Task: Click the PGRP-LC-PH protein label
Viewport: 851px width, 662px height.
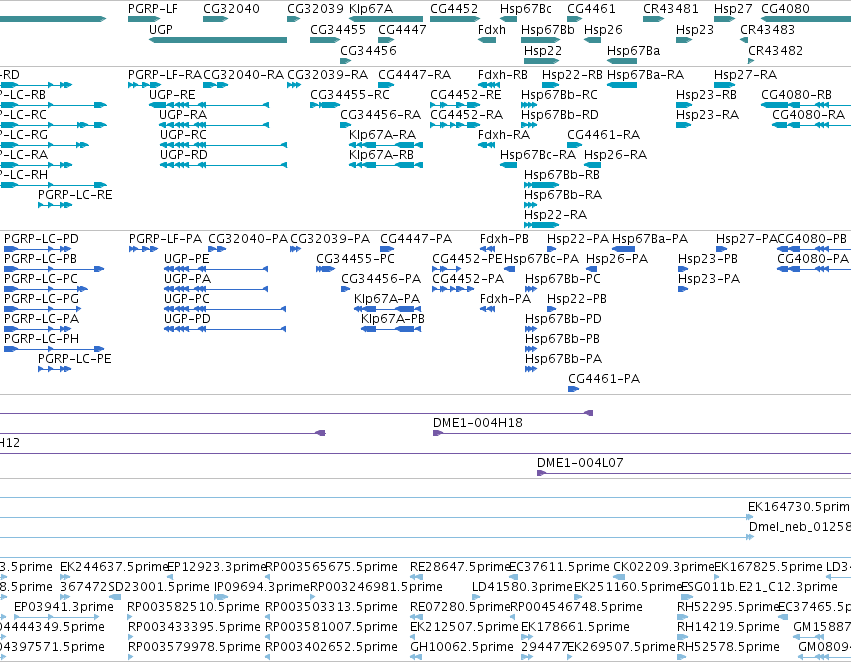Action: tap(41, 339)
